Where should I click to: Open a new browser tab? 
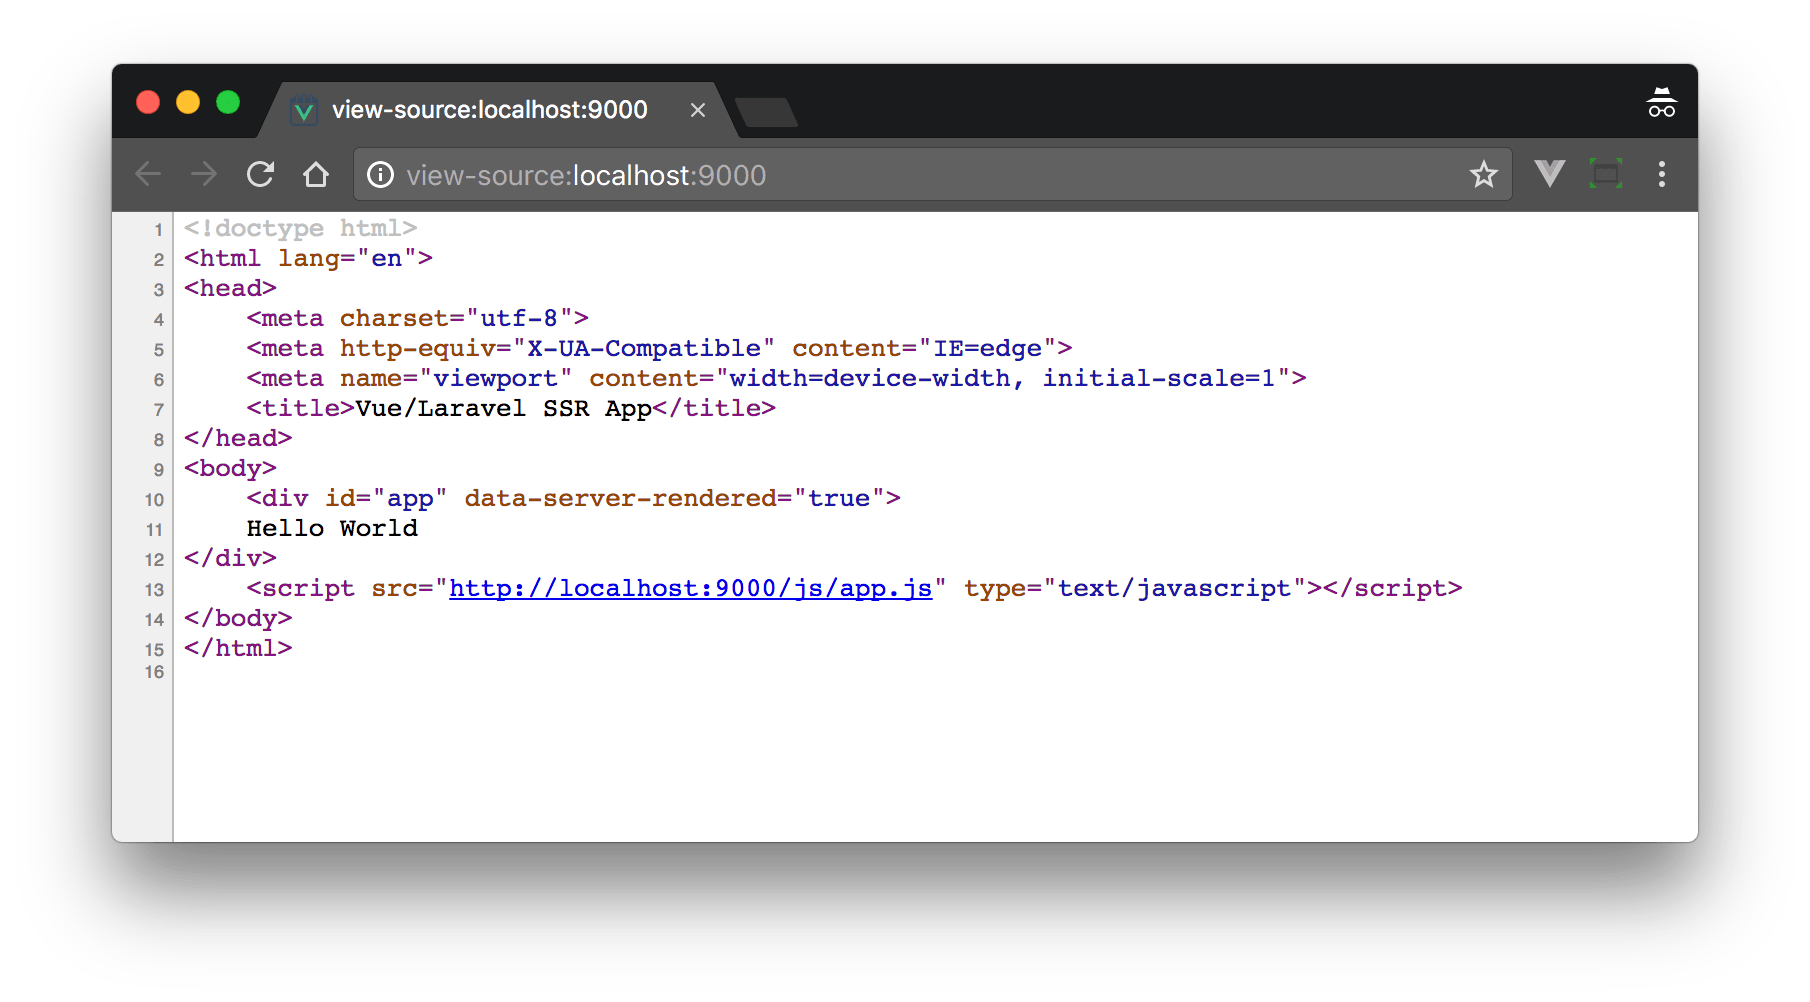tap(765, 113)
